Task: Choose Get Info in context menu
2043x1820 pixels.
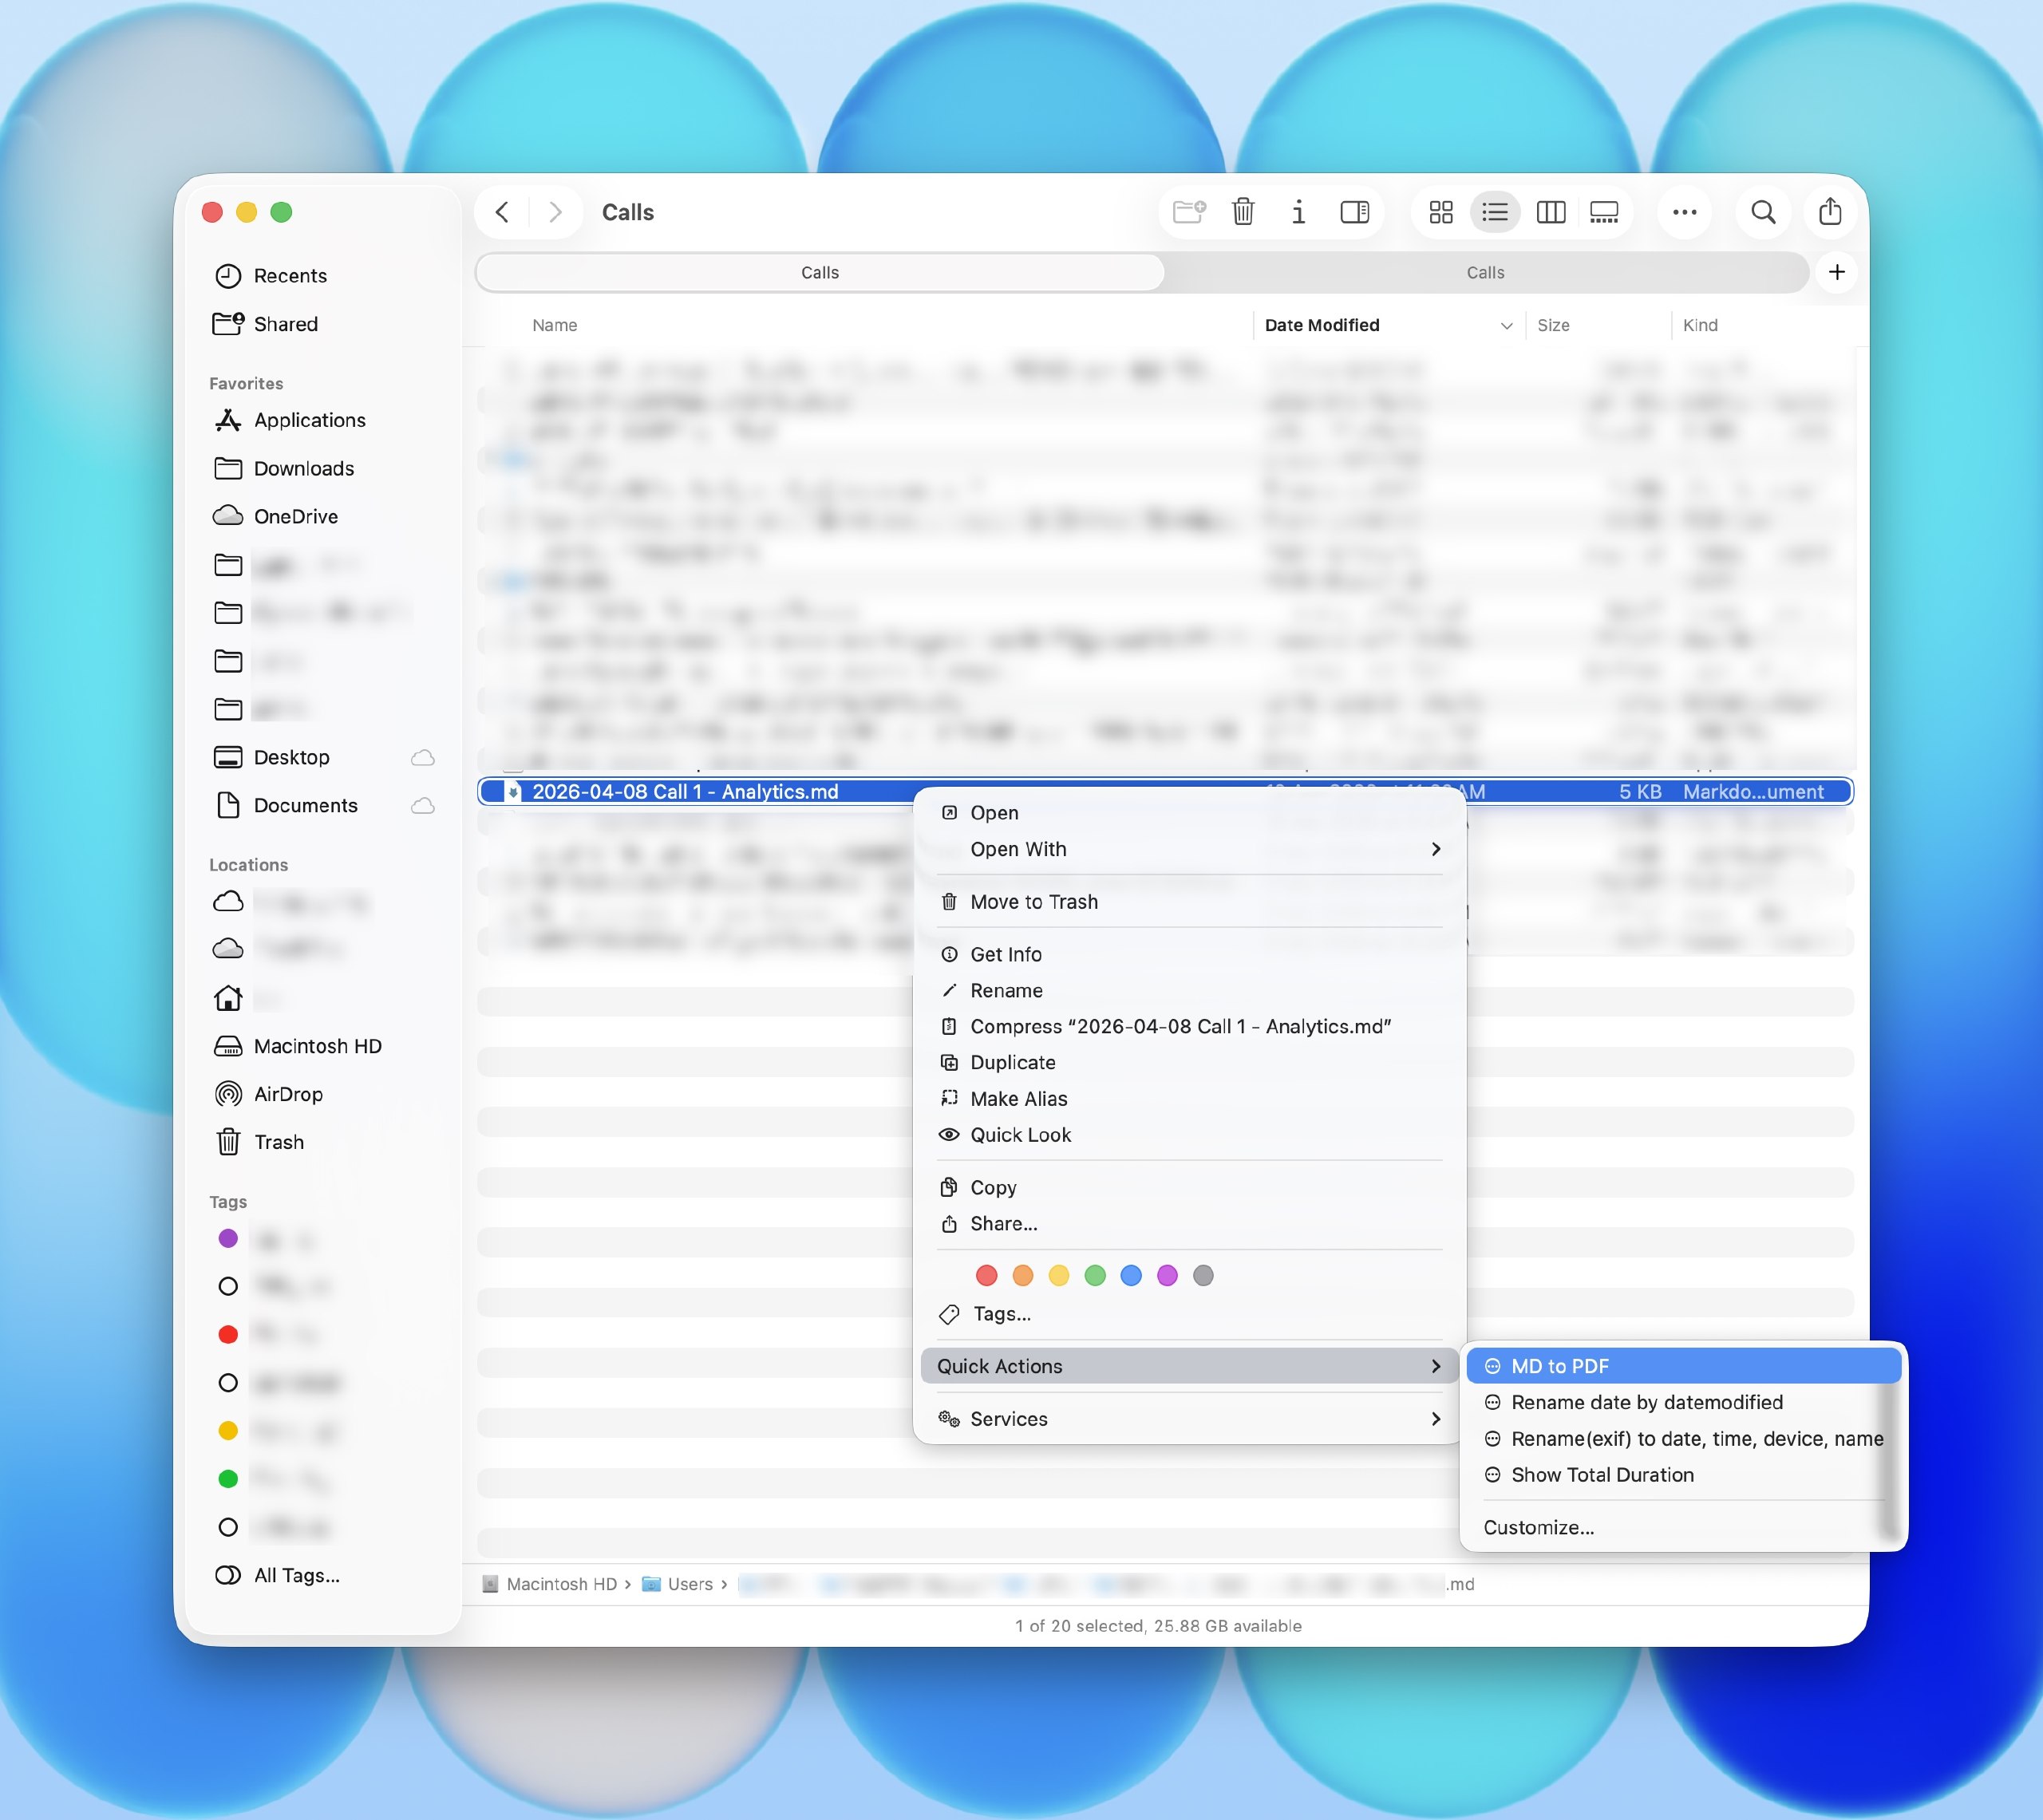Action: click(x=1189, y=955)
